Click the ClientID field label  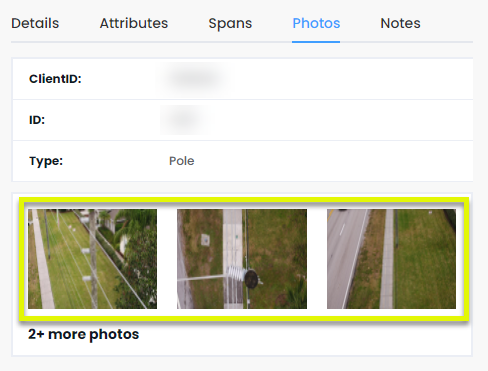(55, 79)
